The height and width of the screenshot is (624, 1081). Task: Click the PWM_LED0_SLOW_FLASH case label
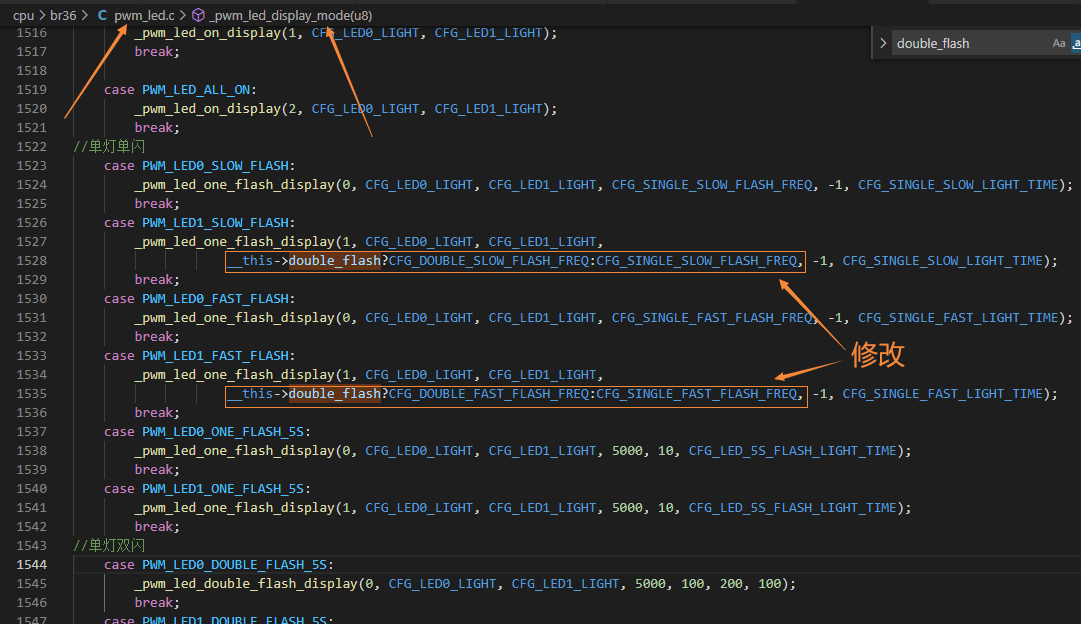point(215,166)
